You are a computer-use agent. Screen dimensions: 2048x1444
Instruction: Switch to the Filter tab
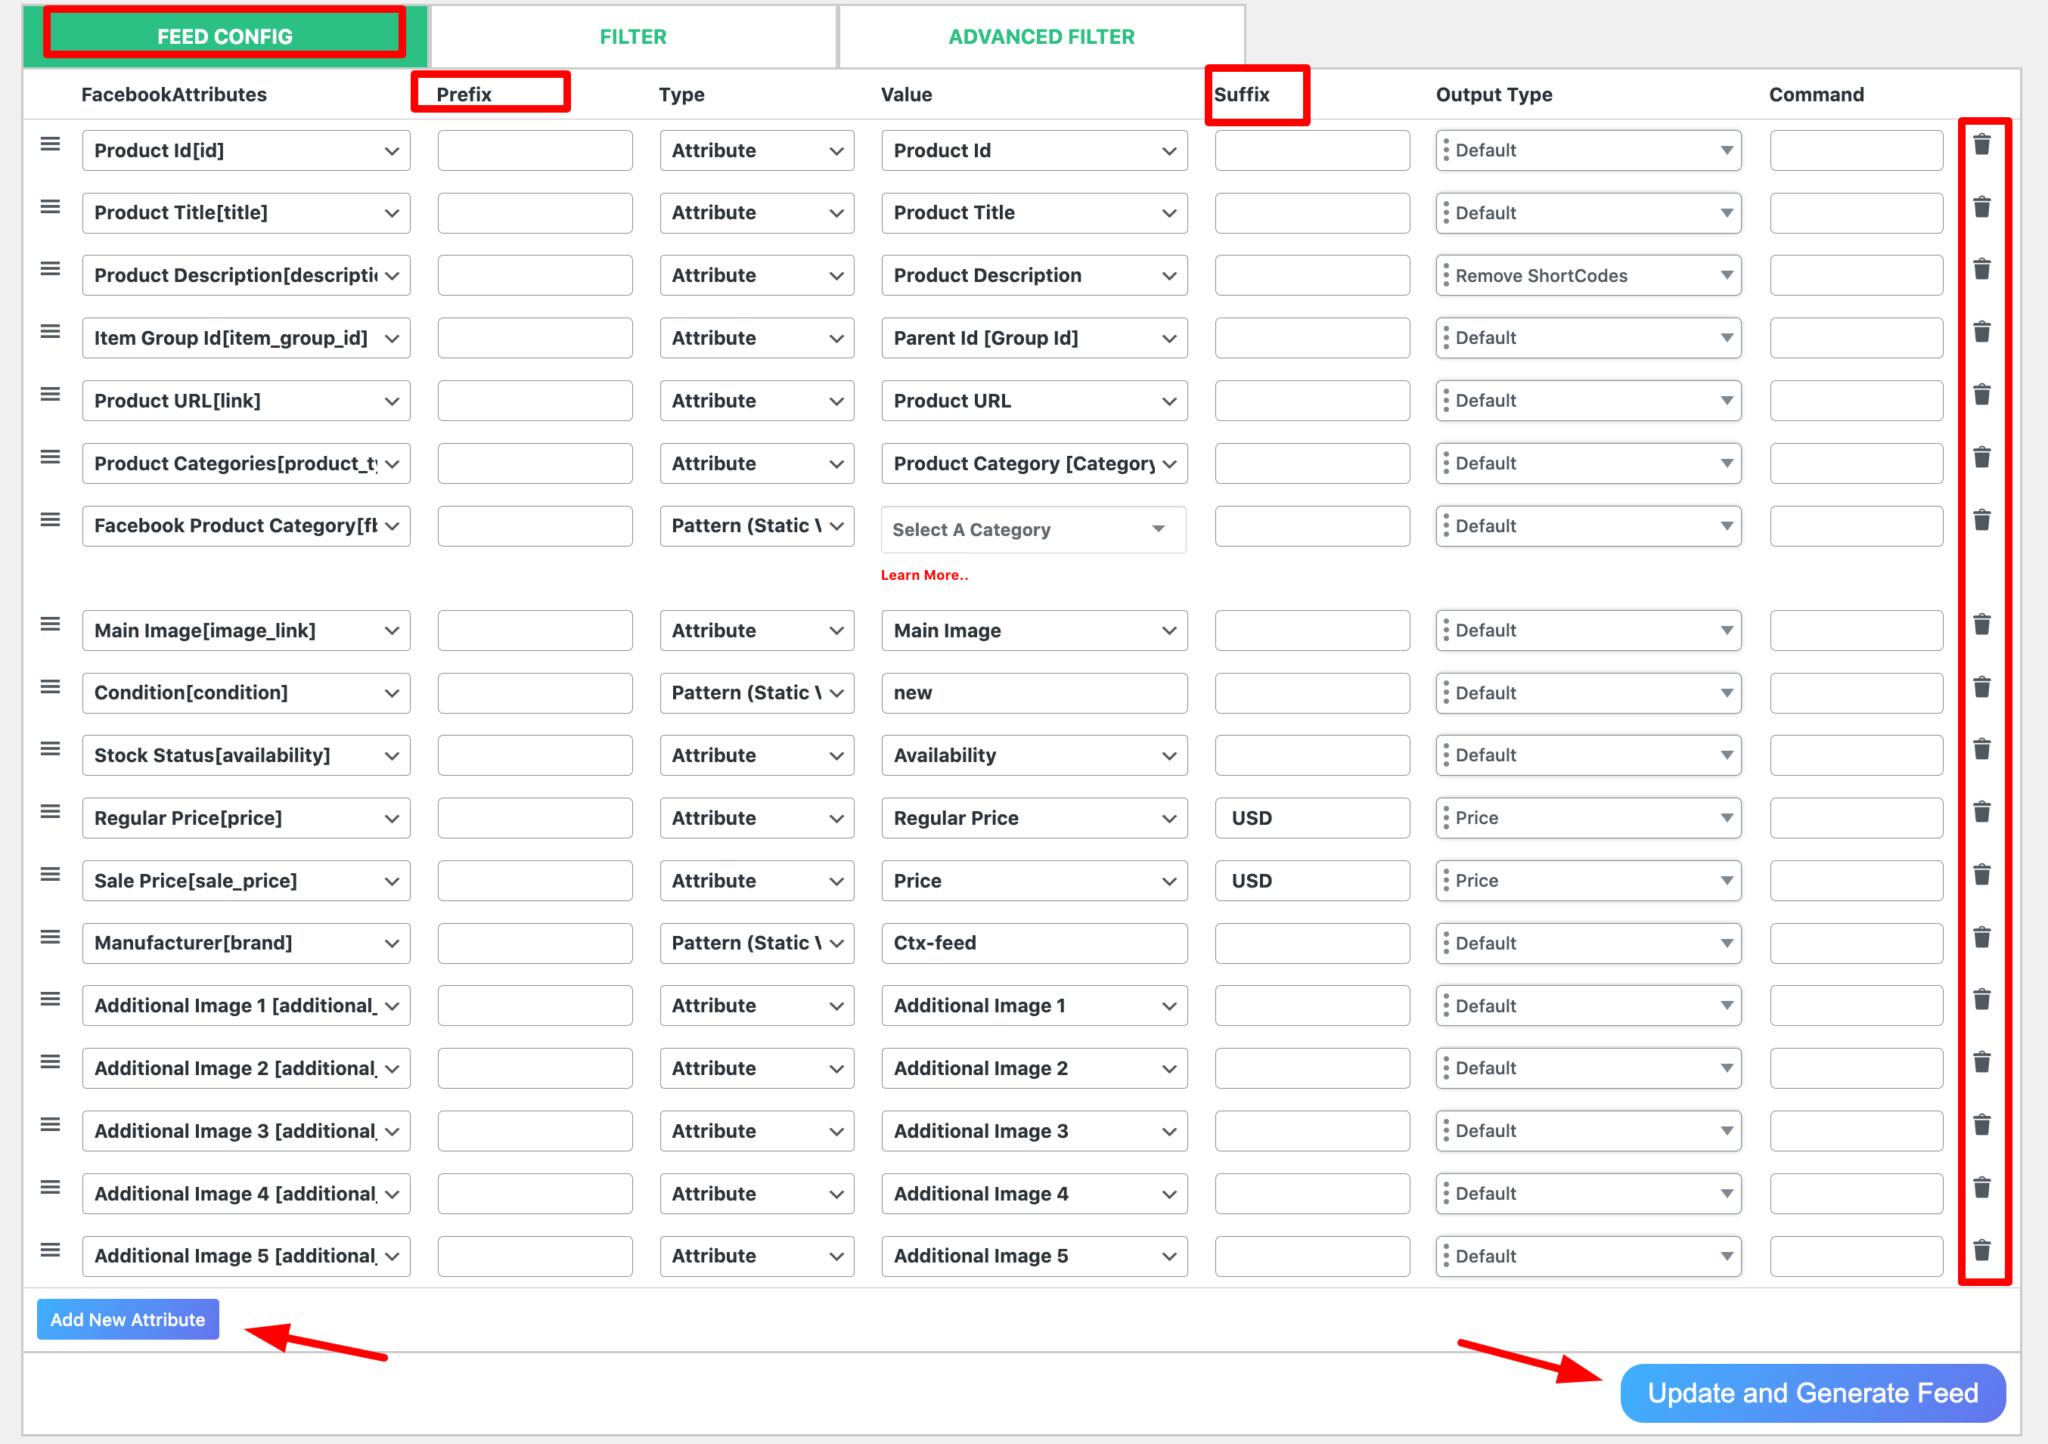point(632,37)
